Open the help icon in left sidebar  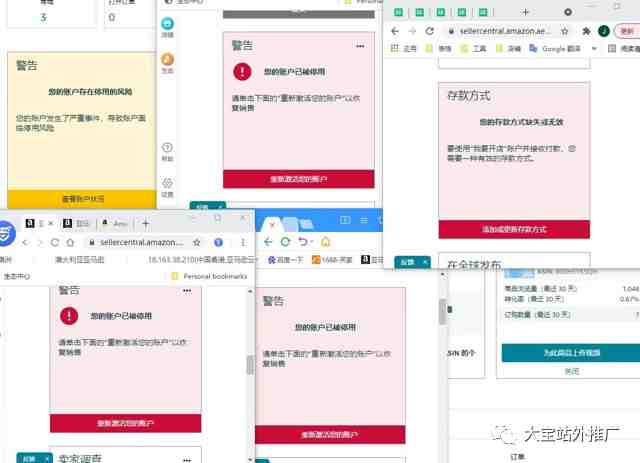click(167, 148)
